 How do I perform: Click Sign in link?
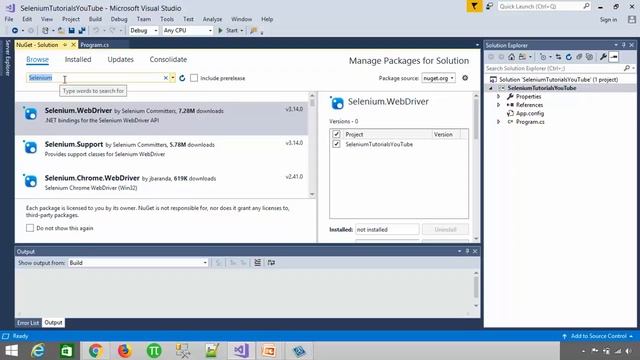click(x=608, y=20)
